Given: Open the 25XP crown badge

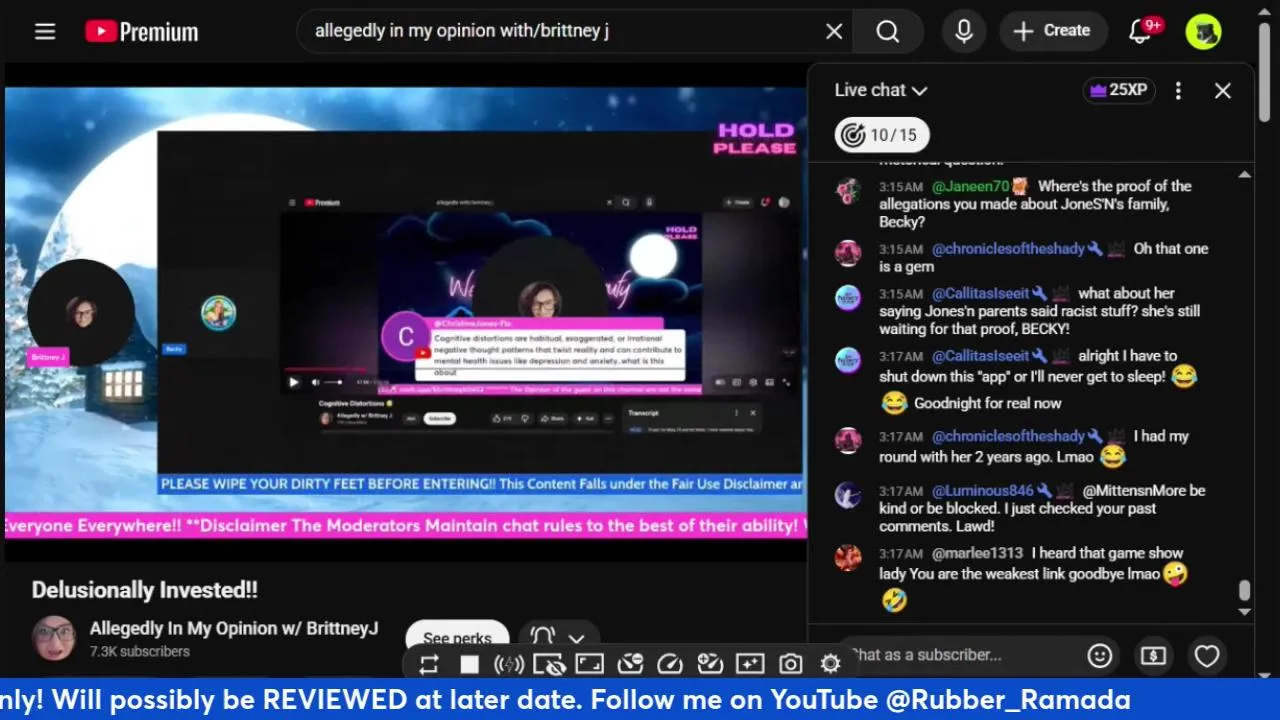Looking at the screenshot, I should tap(1119, 90).
